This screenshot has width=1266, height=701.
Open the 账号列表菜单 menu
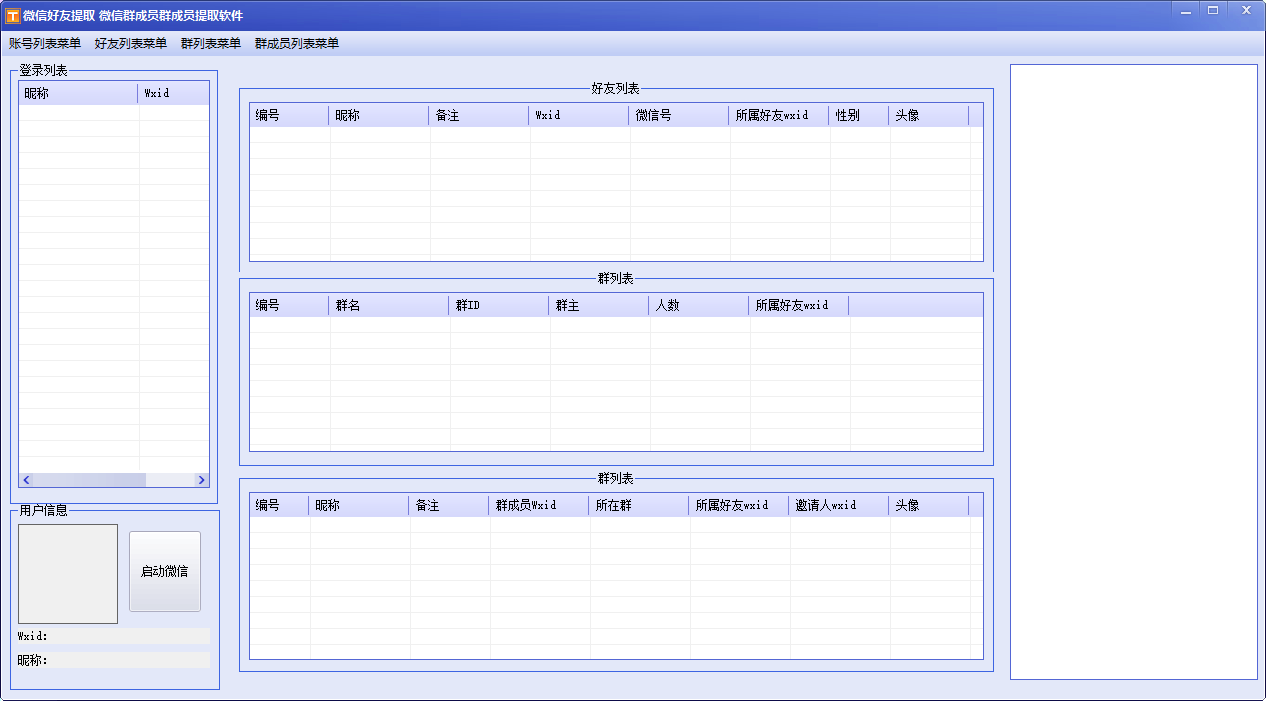click(x=45, y=44)
